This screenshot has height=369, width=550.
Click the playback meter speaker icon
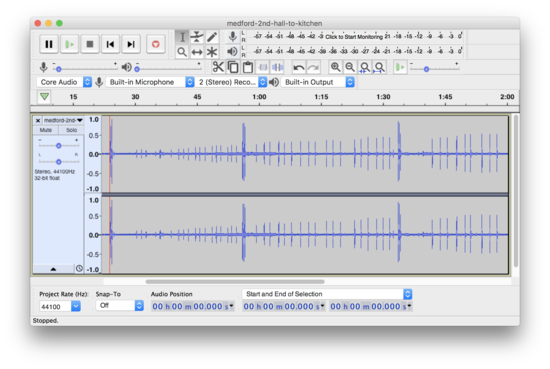click(232, 52)
